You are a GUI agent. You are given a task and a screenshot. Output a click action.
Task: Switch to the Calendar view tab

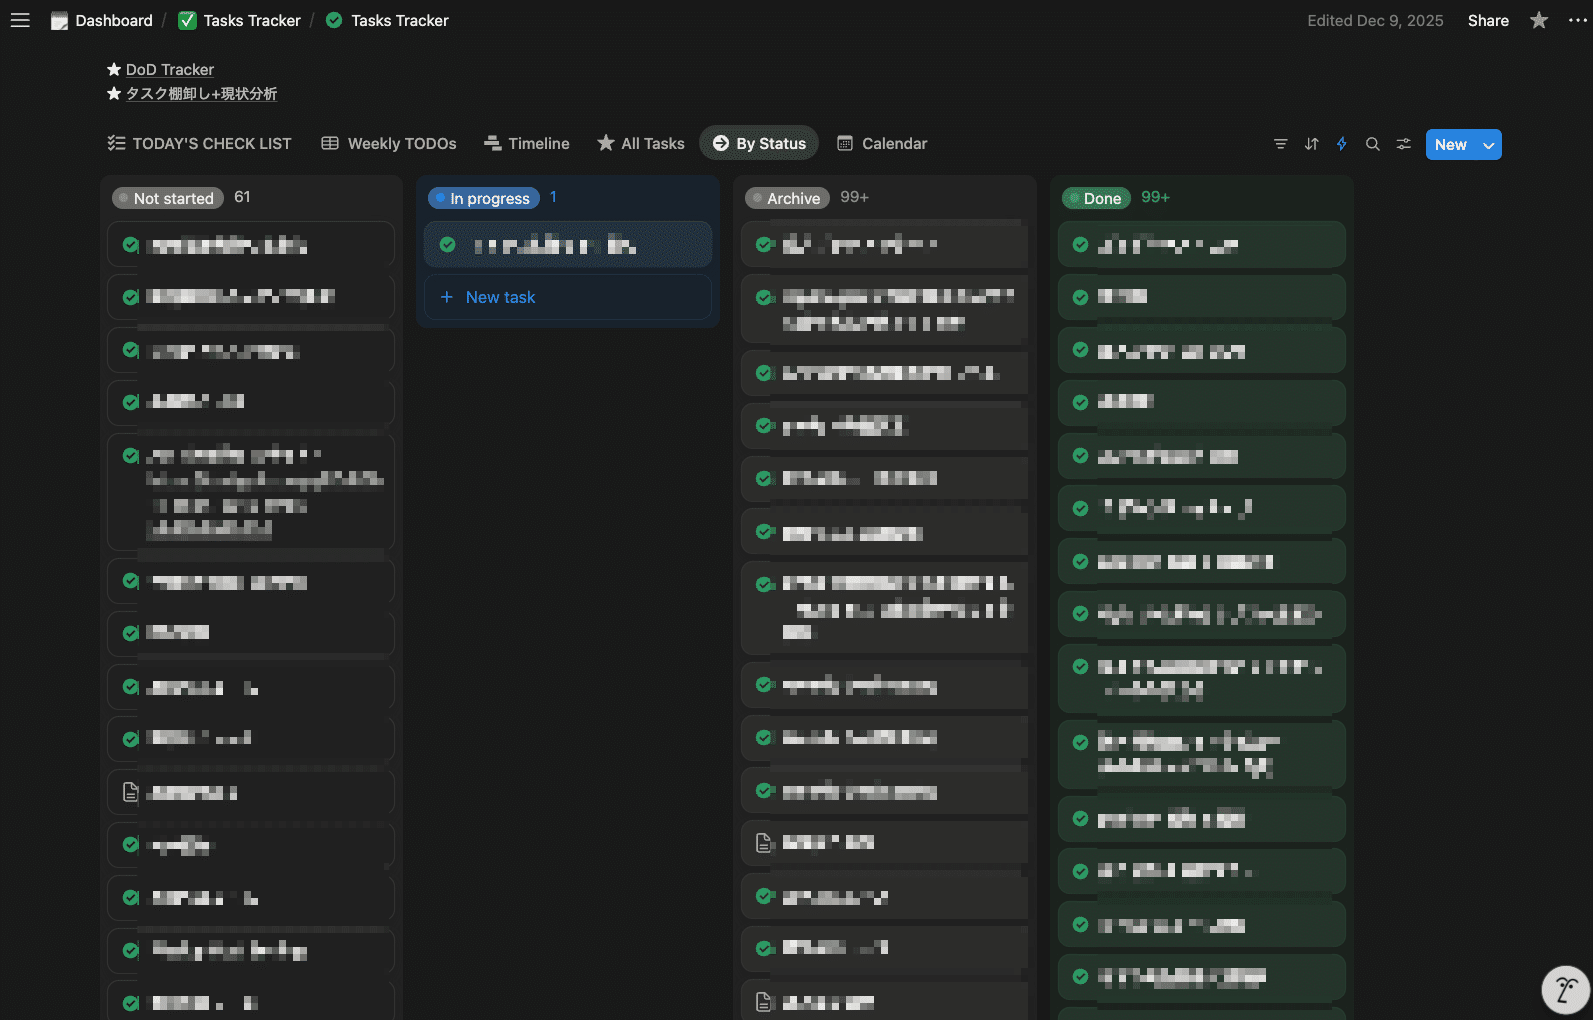pyautogui.click(x=882, y=144)
